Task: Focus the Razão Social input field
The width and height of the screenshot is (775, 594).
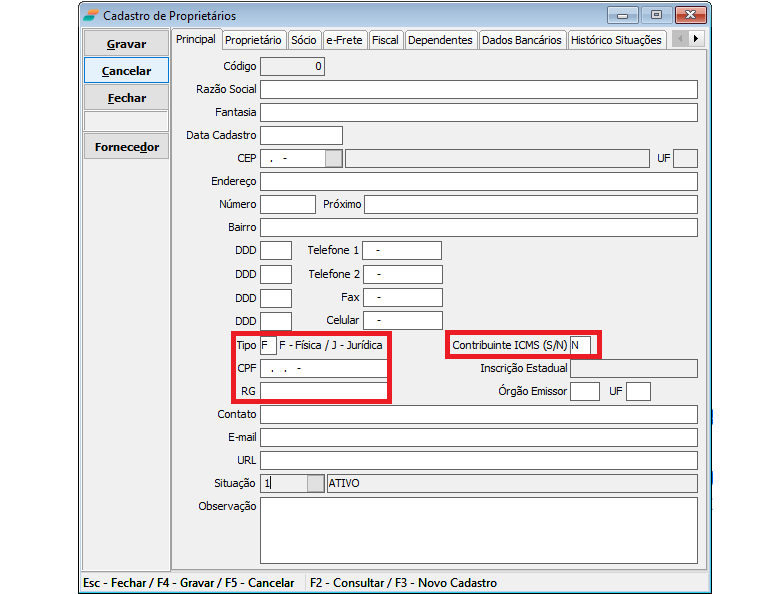Action: 478,90
